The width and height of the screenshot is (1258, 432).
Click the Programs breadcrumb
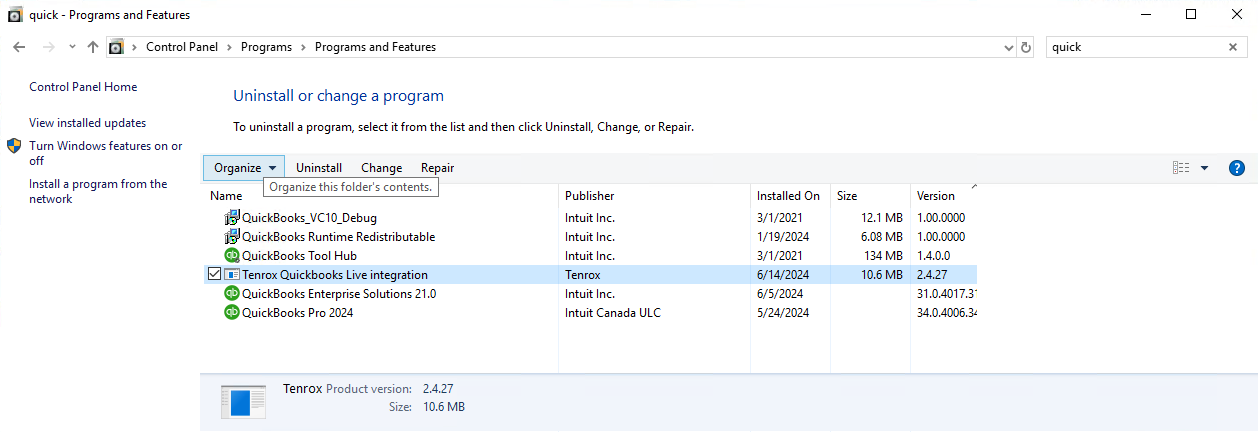(266, 47)
